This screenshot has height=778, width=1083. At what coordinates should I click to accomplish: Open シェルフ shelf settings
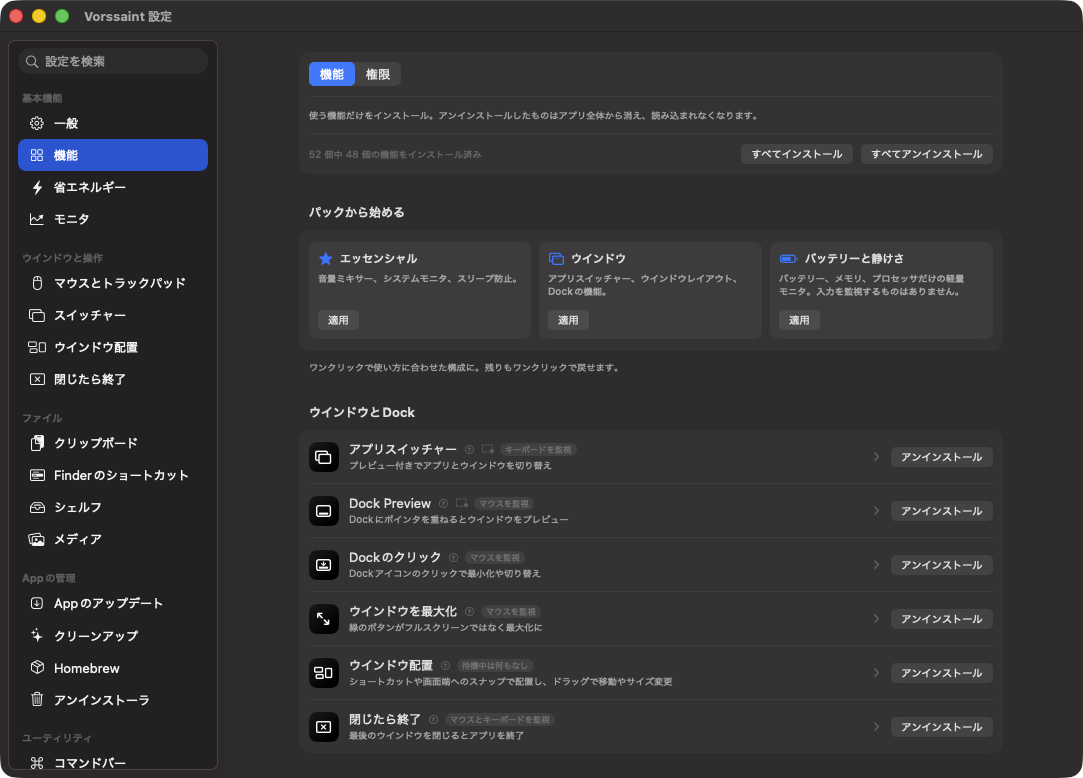pos(113,507)
